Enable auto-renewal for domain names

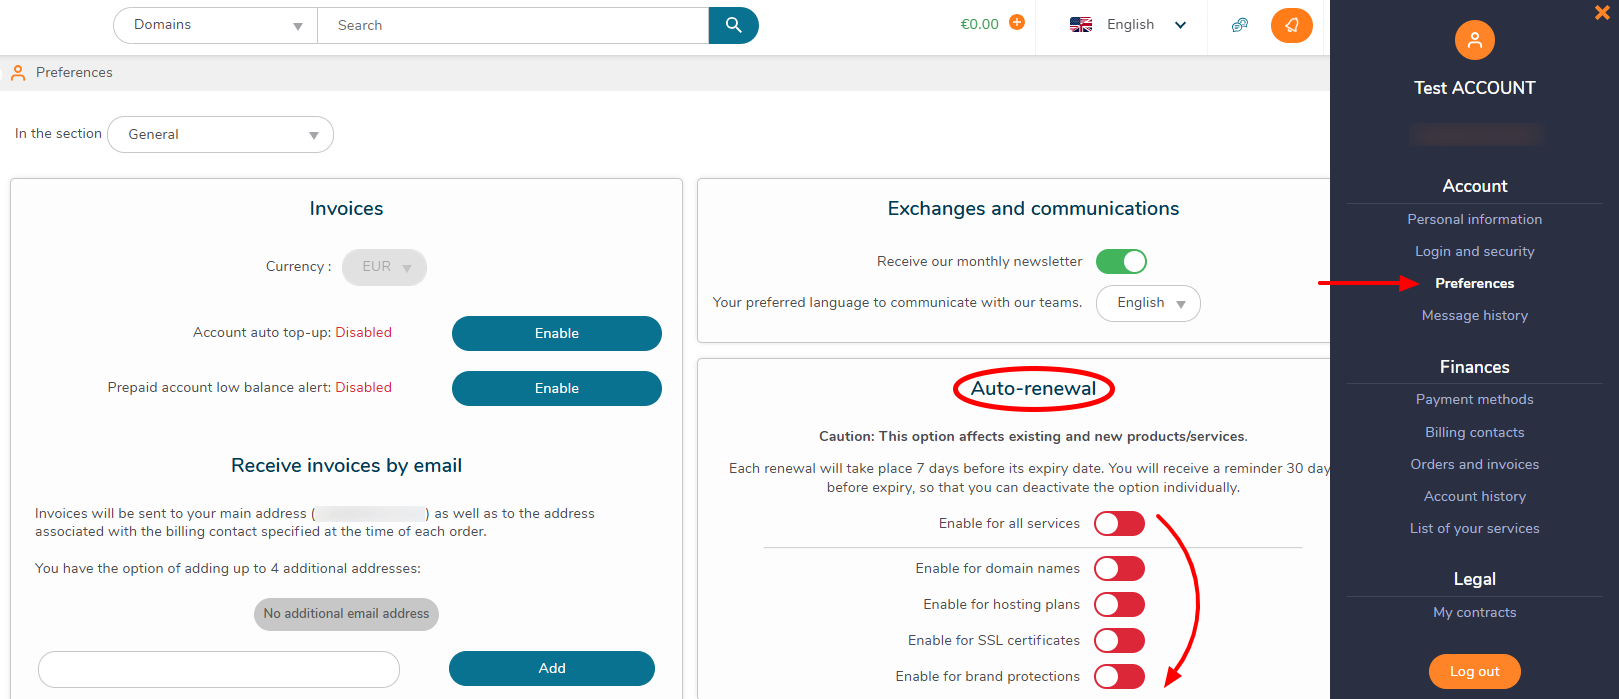(x=1119, y=569)
